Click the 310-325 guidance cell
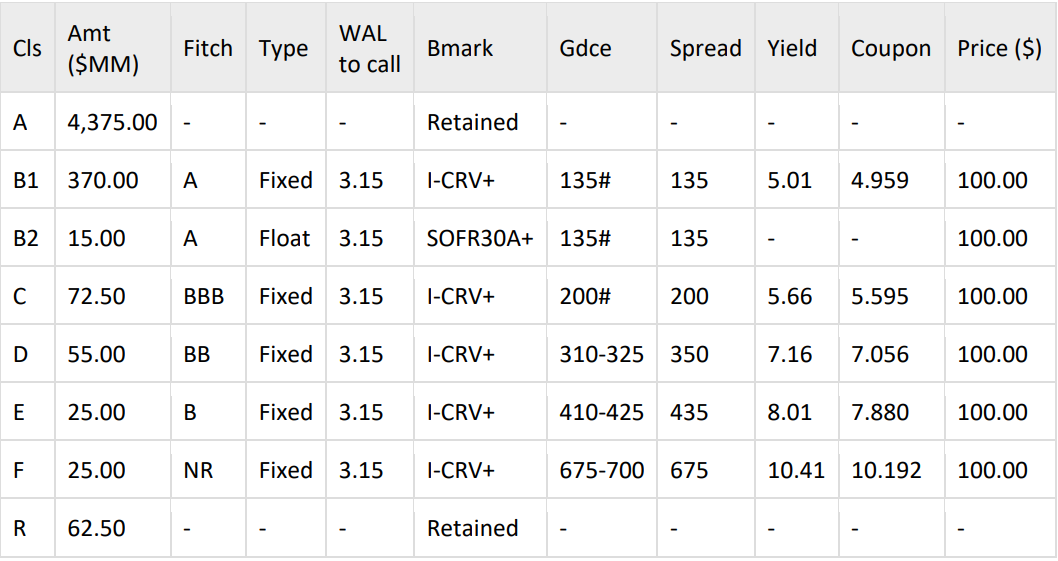1058x561 pixels. click(602, 355)
